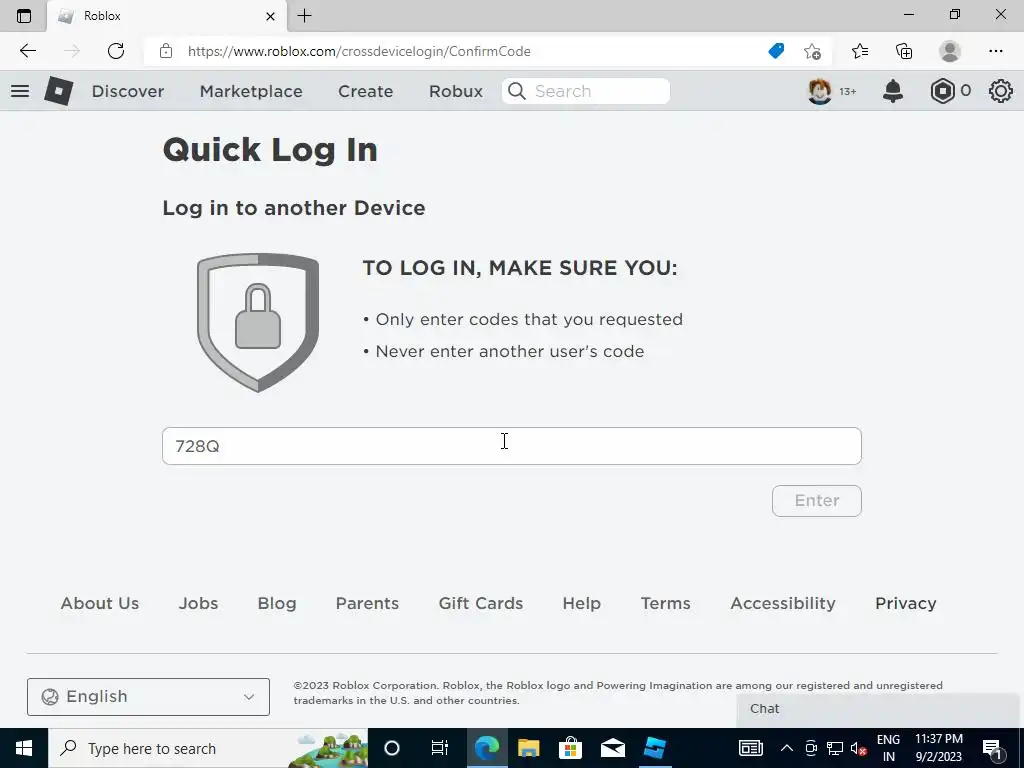Open the Privacy footer link

point(906,603)
